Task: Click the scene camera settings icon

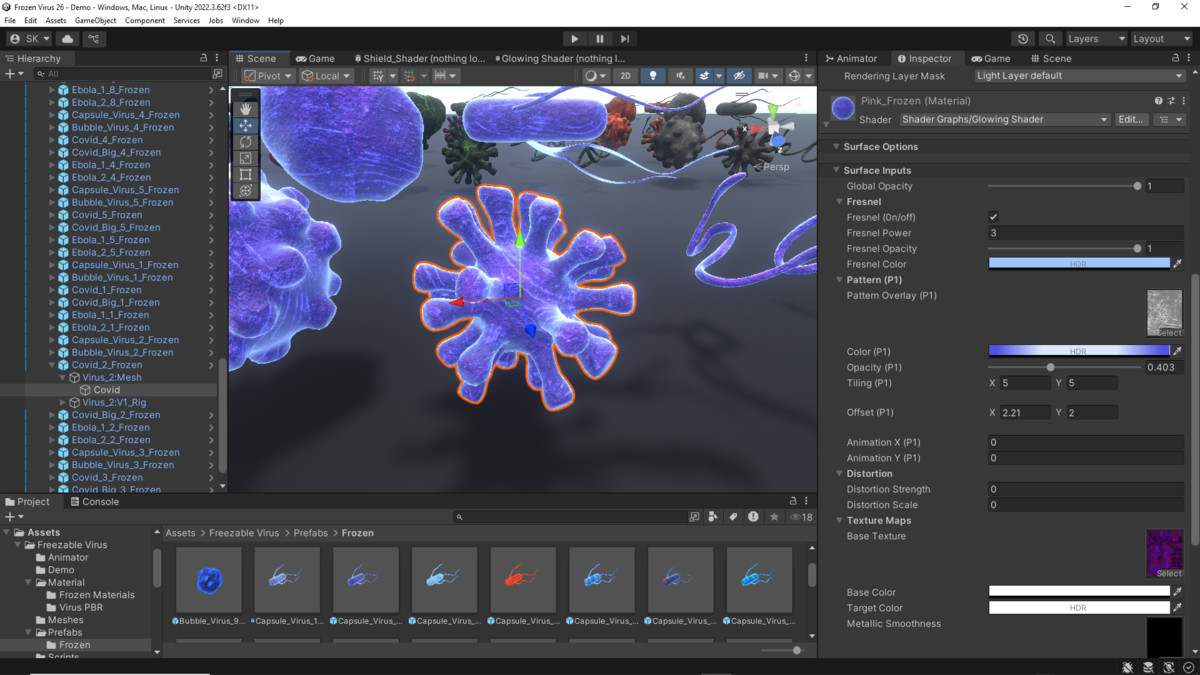Action: pos(763,75)
